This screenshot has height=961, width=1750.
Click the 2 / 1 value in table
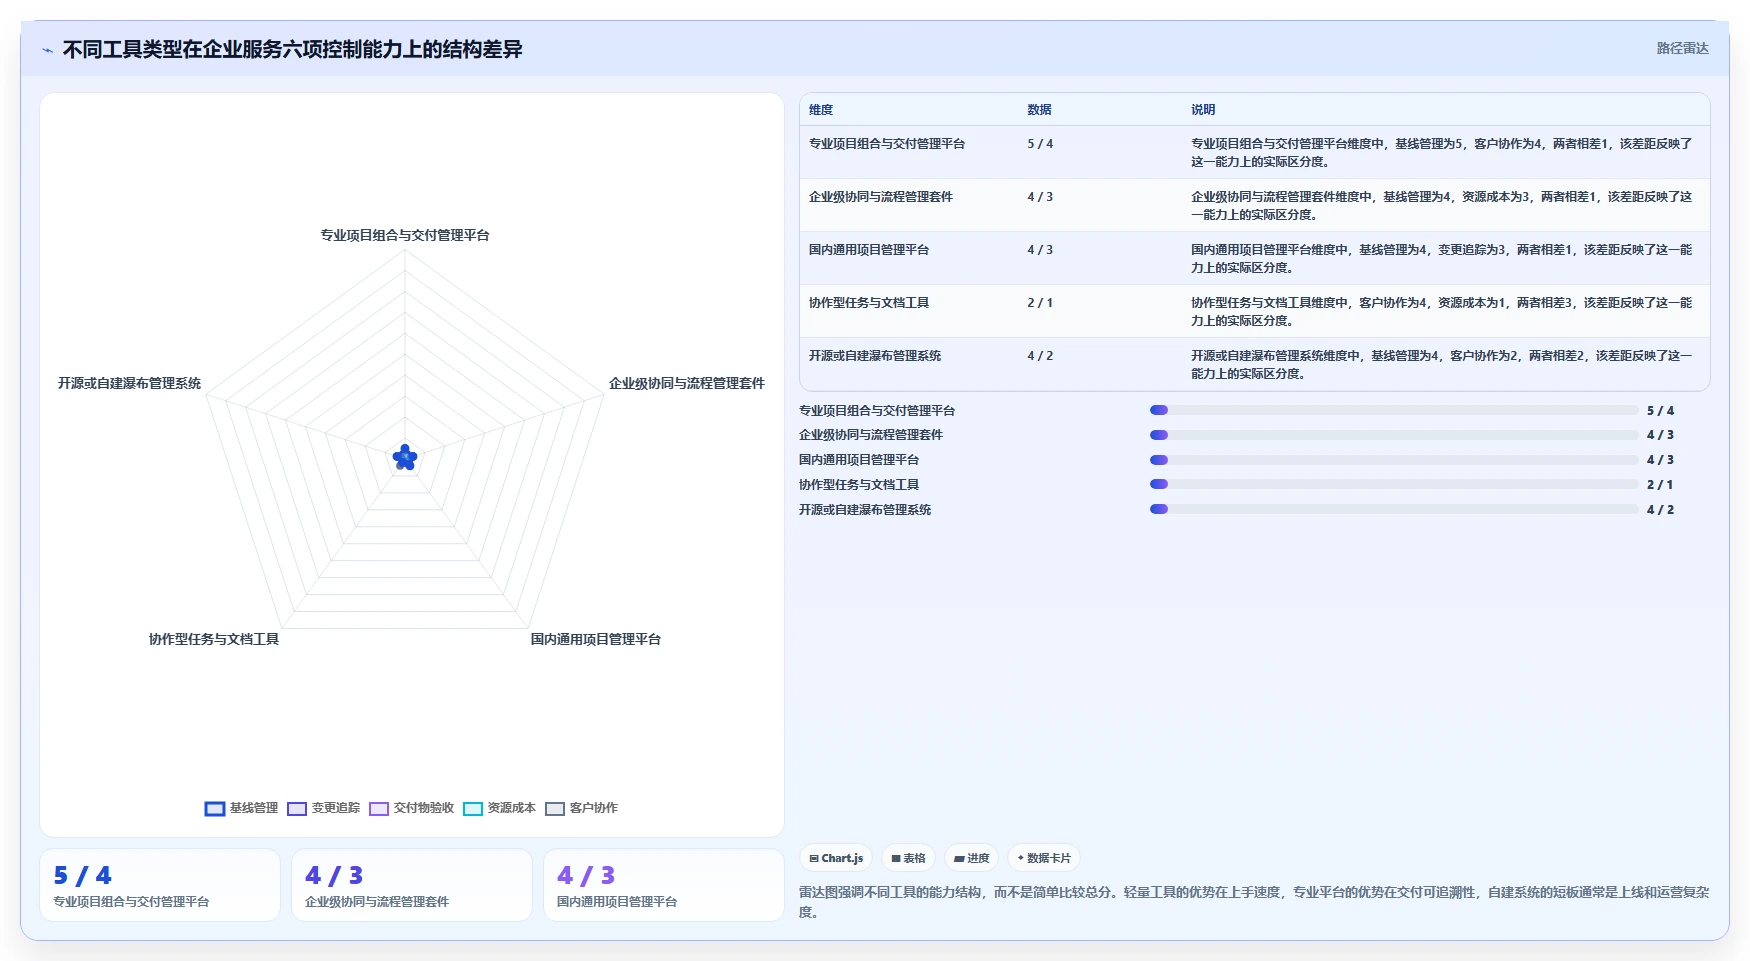(1040, 303)
